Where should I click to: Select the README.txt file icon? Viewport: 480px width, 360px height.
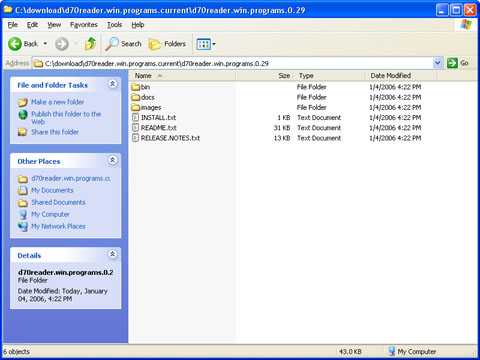pos(135,128)
